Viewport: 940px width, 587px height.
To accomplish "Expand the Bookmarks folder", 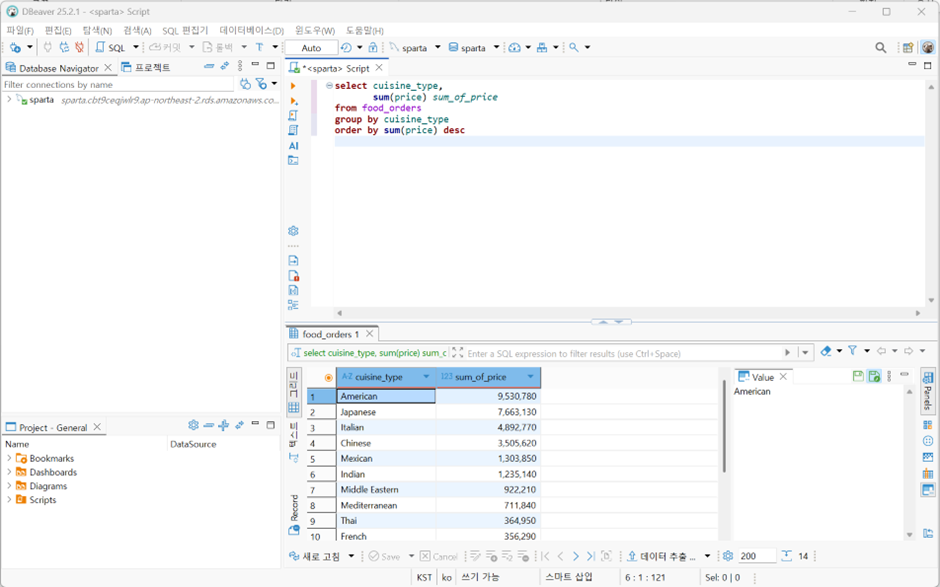I will tap(9, 458).
